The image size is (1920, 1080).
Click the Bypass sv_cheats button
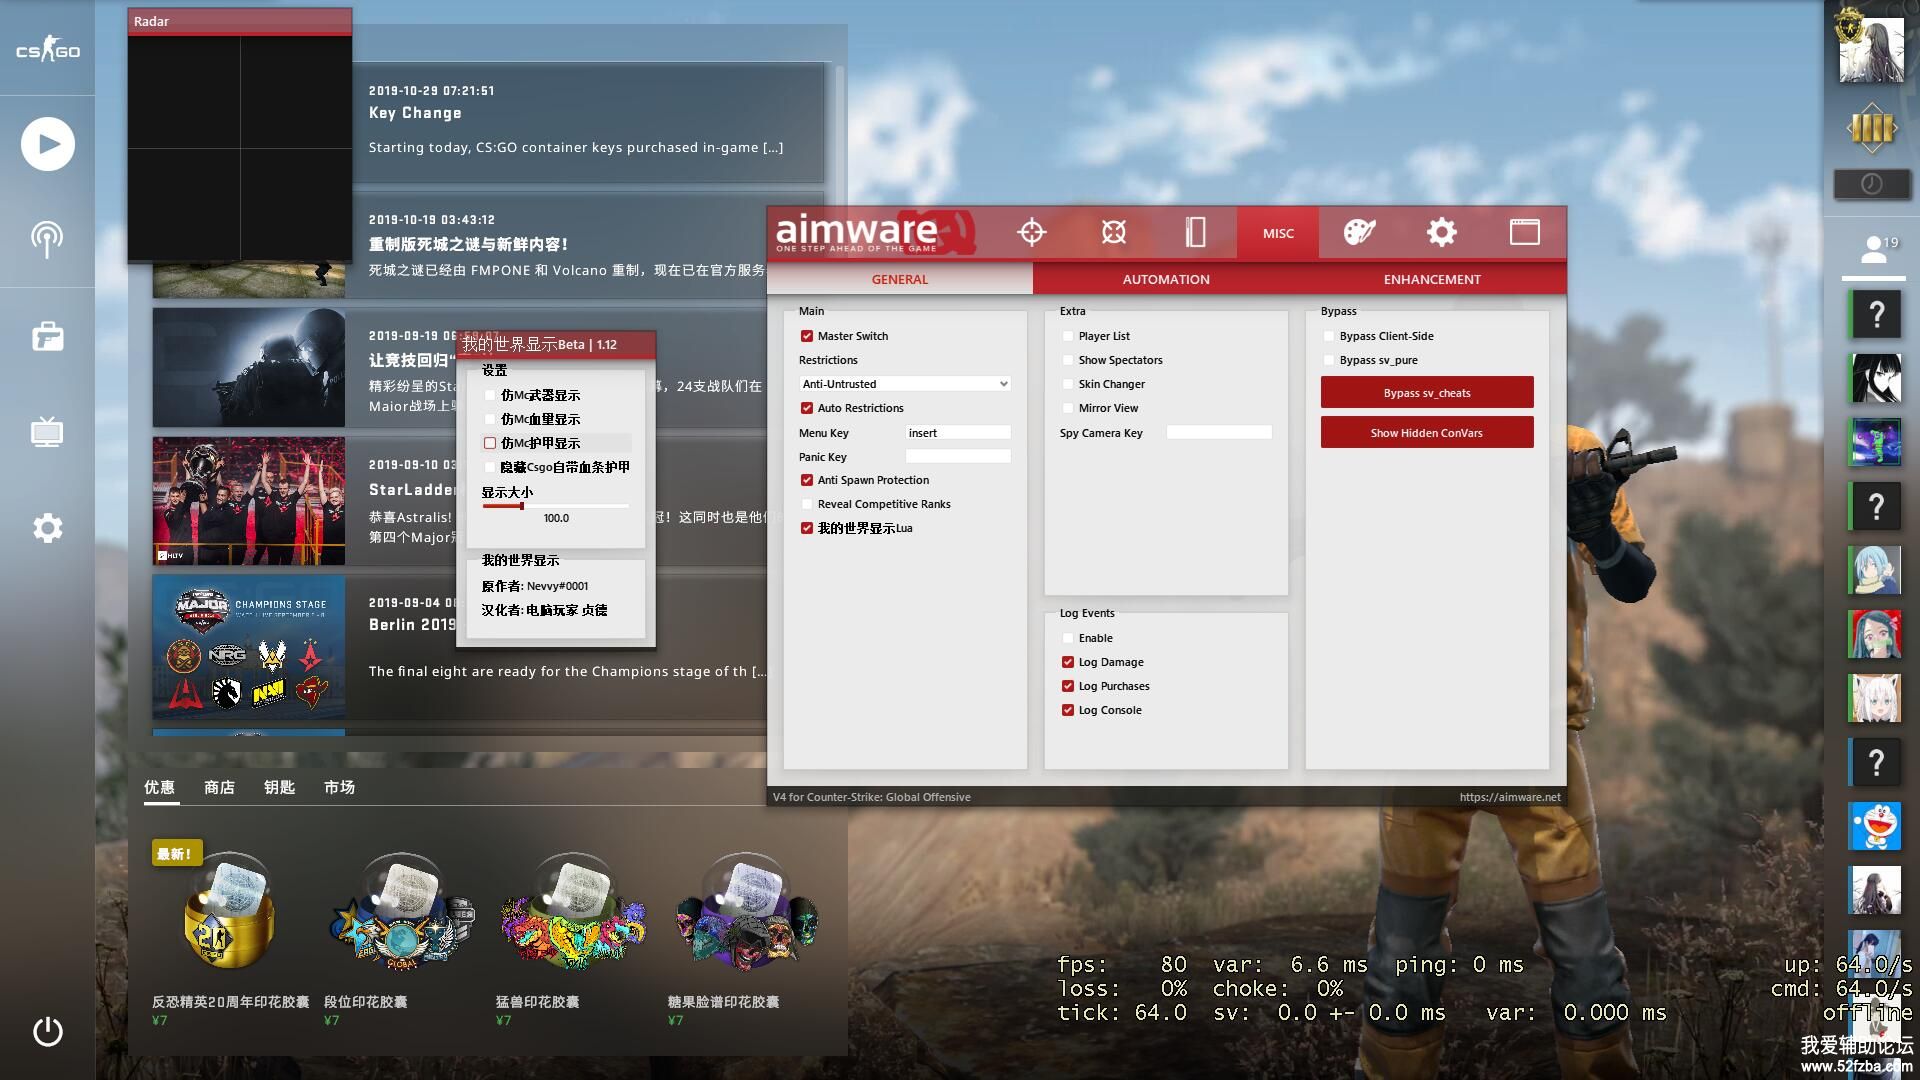pos(1426,392)
